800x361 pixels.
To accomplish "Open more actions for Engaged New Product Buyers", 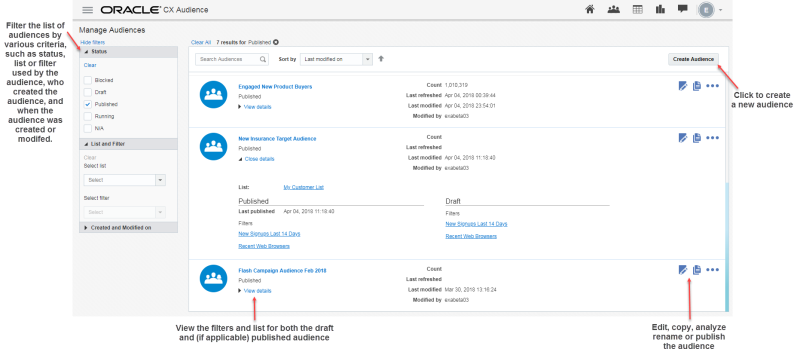I will pos(713,86).
